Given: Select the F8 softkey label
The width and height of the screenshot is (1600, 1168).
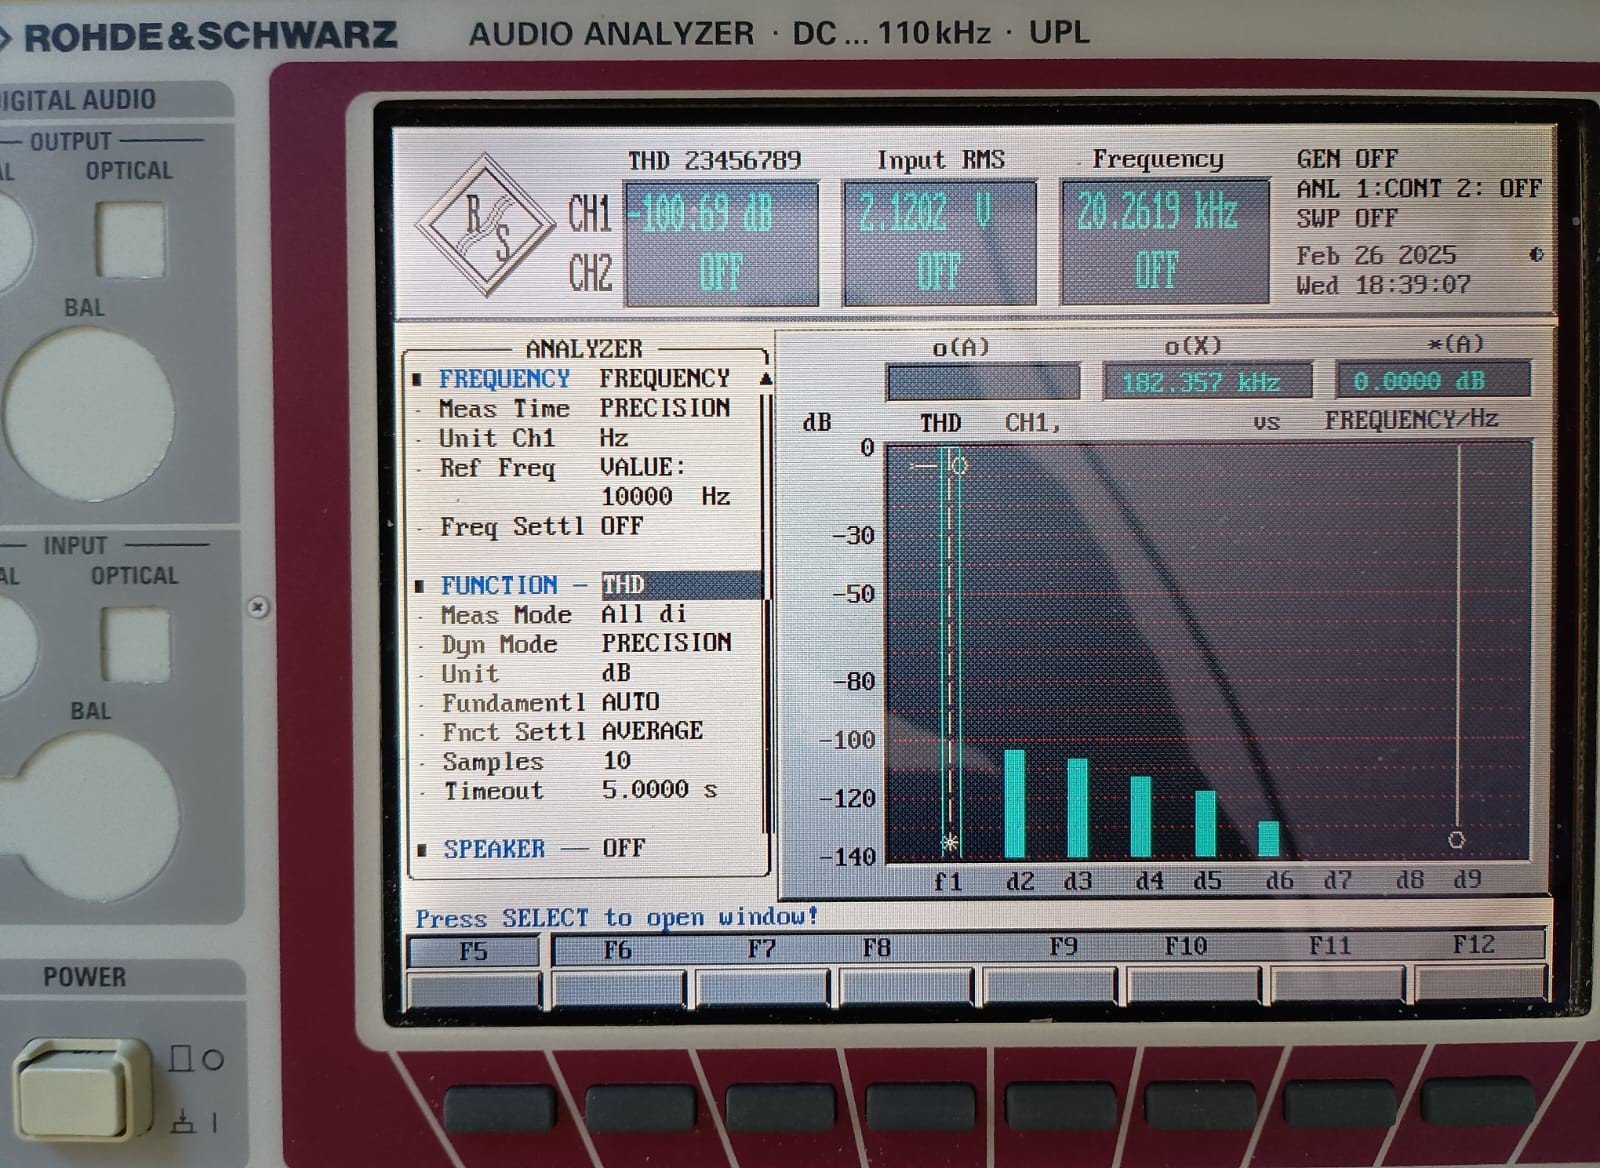Looking at the screenshot, I should (876, 948).
